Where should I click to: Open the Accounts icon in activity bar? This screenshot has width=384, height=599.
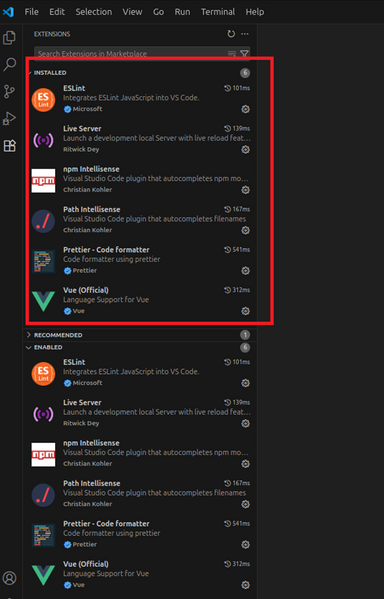point(10,578)
